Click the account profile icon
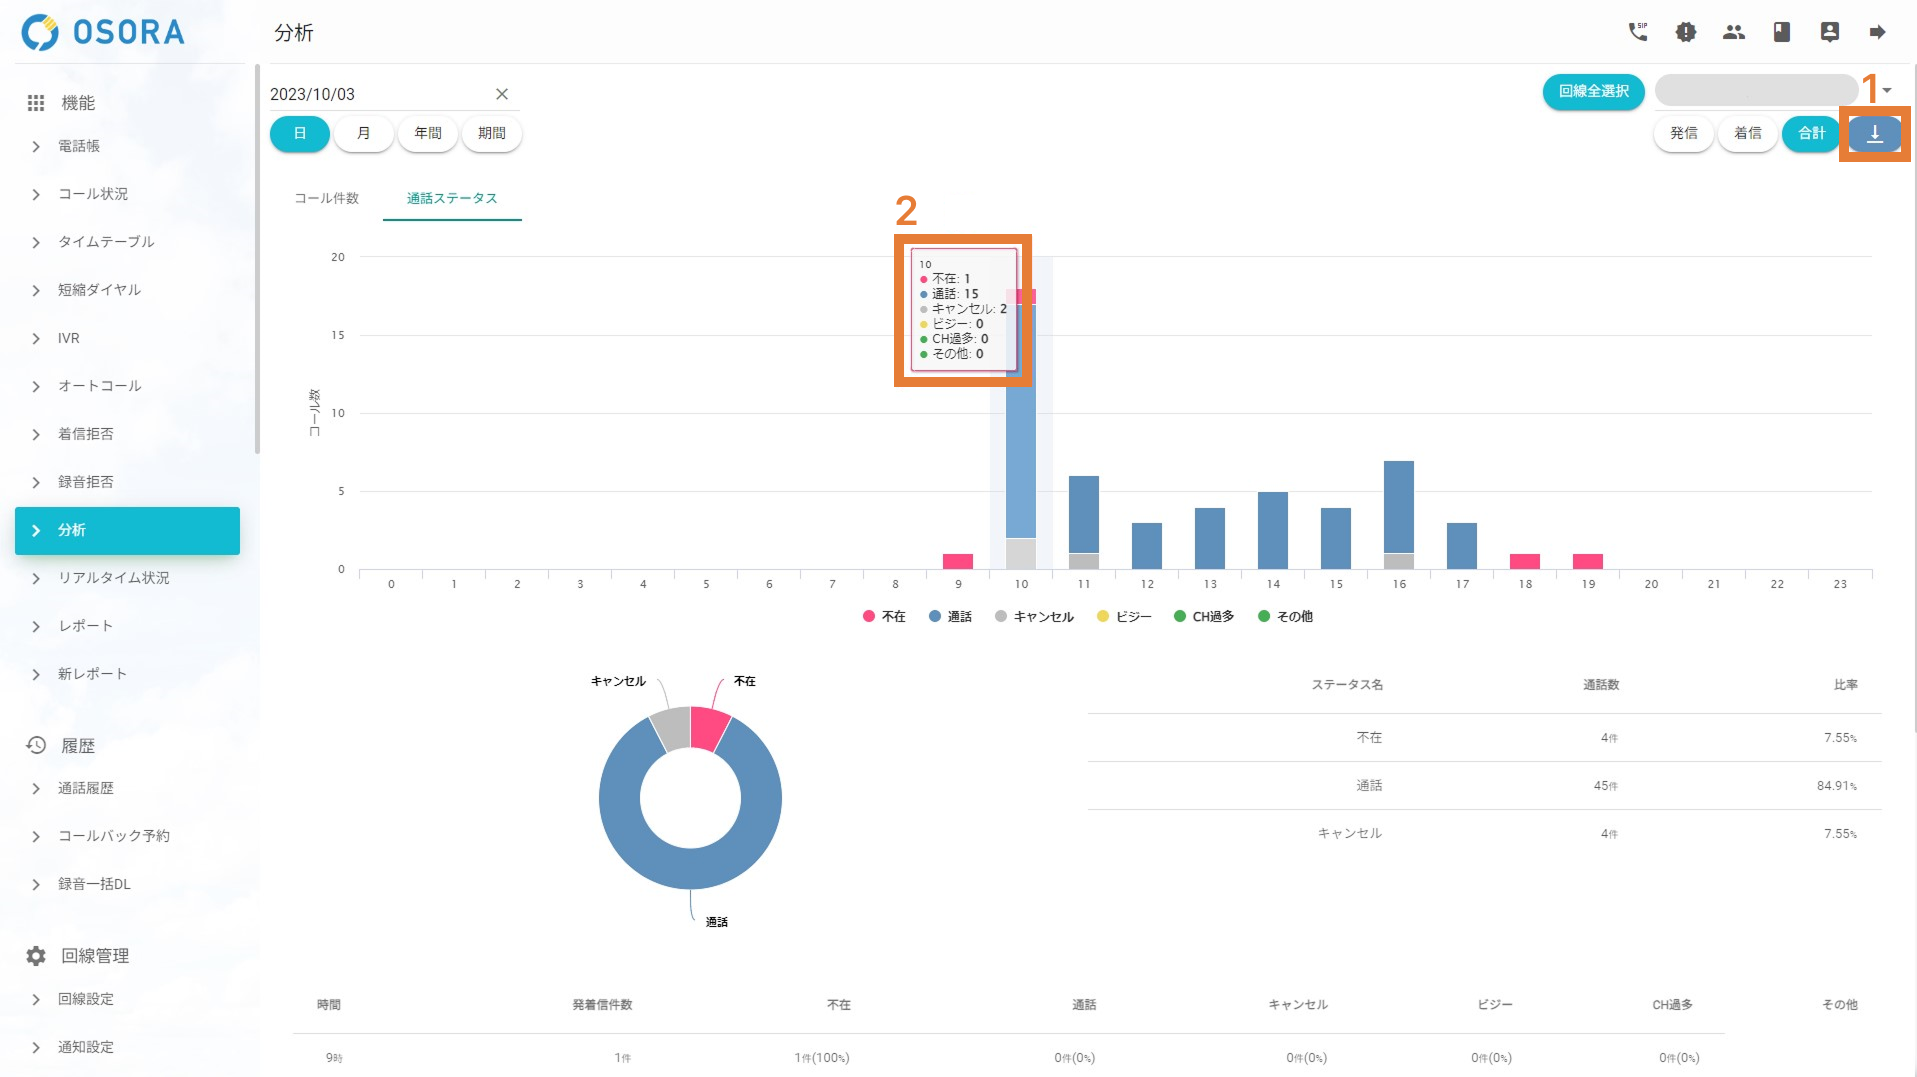Screen dimensions: 1917x1077 click(1829, 32)
